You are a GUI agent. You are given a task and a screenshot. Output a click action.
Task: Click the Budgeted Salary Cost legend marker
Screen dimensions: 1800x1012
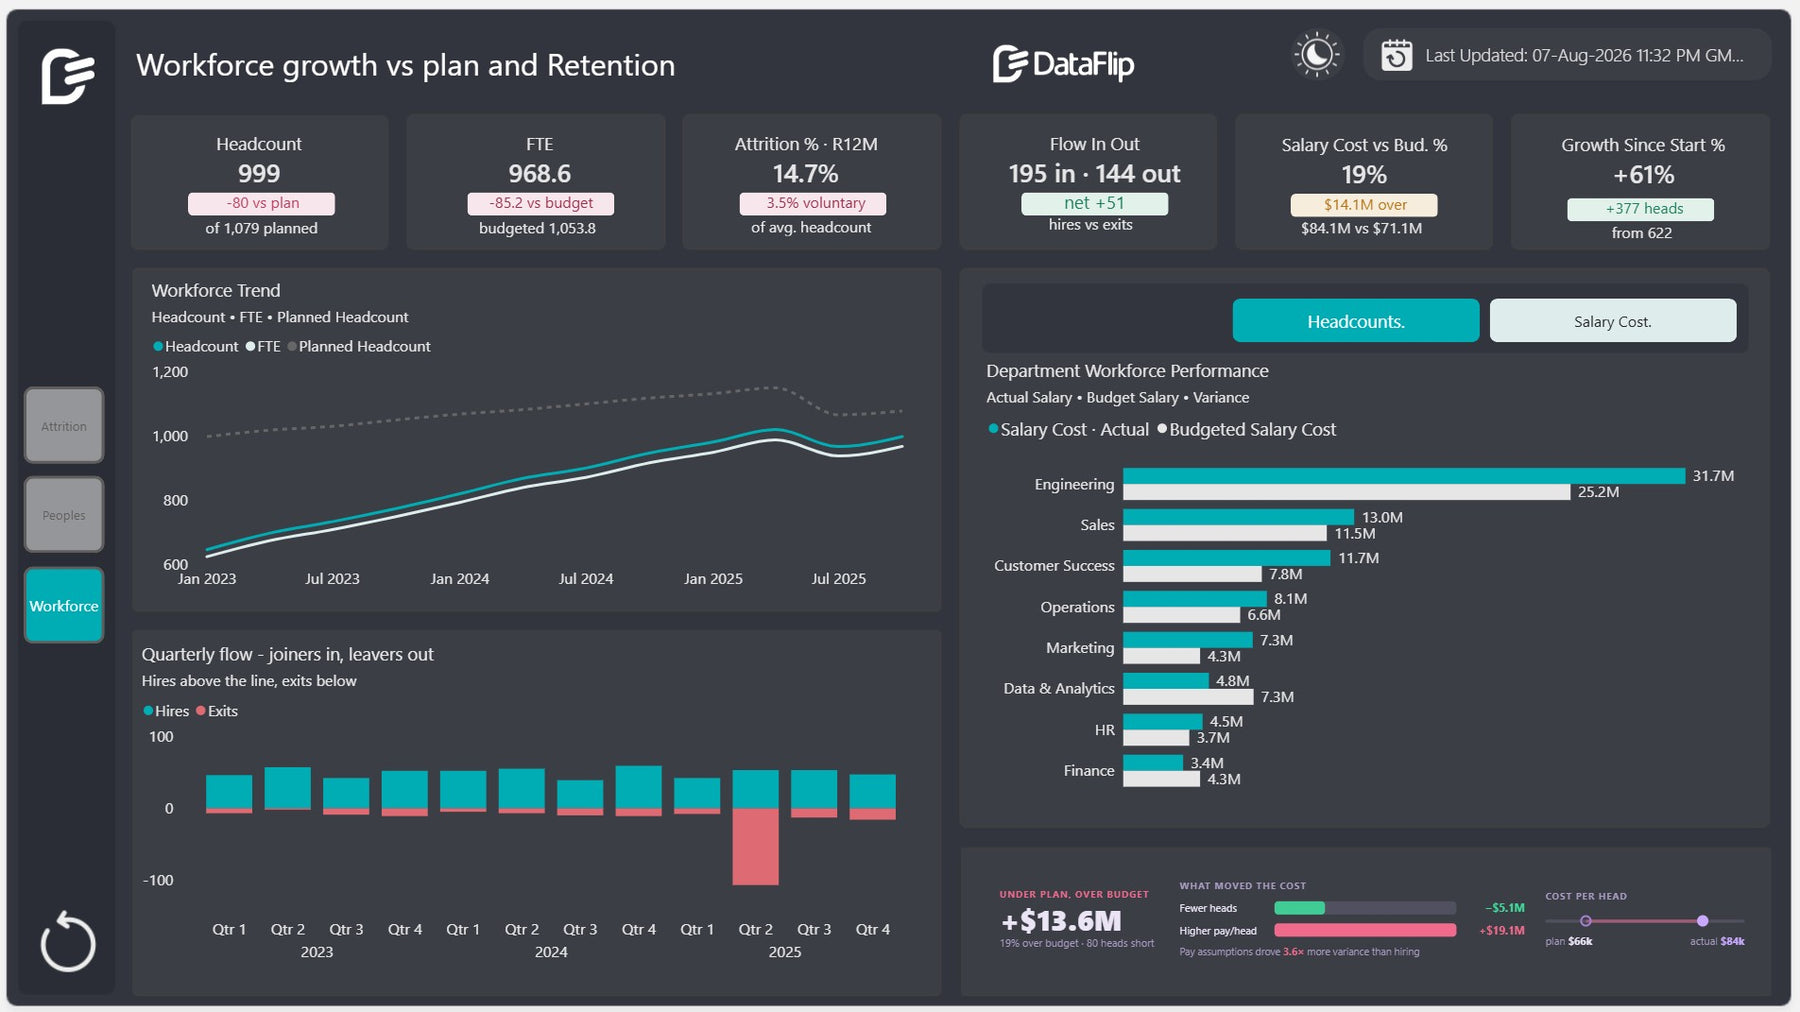(x=1162, y=429)
